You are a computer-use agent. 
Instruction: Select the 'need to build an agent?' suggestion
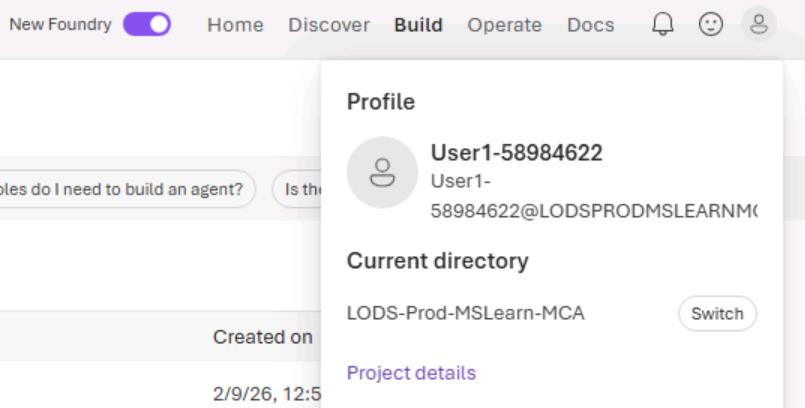click(127, 189)
